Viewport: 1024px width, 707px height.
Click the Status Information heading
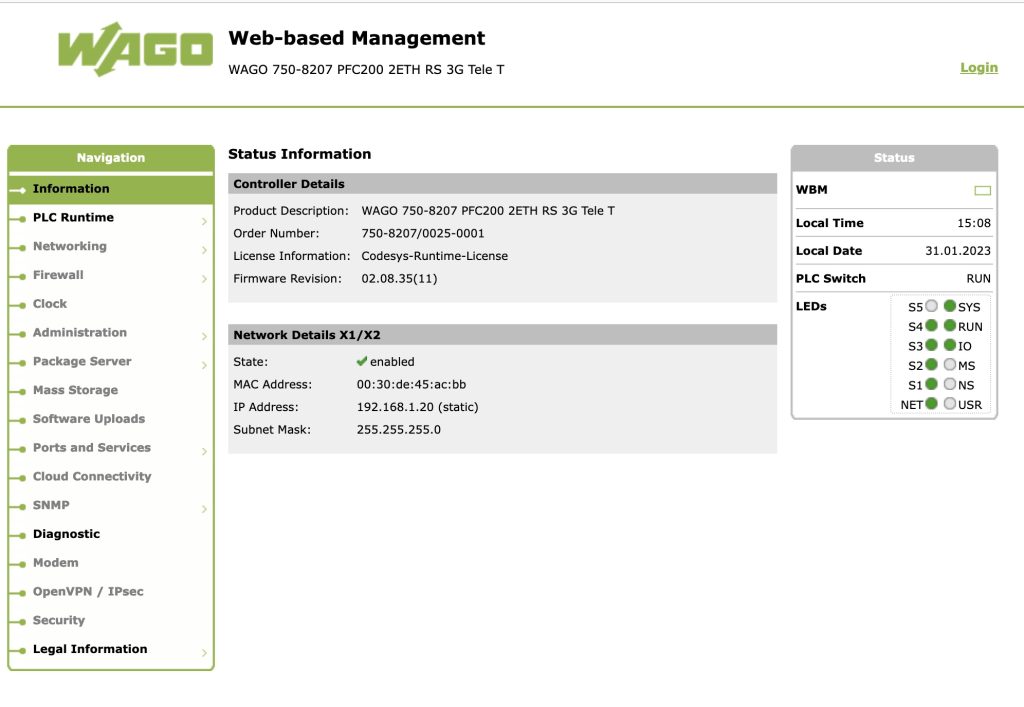[299, 154]
